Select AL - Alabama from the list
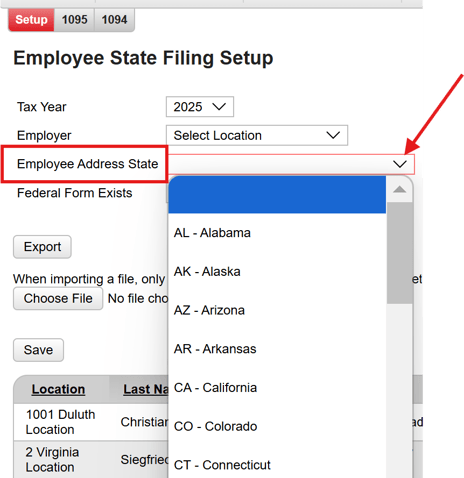The height and width of the screenshot is (478, 464). [277, 233]
